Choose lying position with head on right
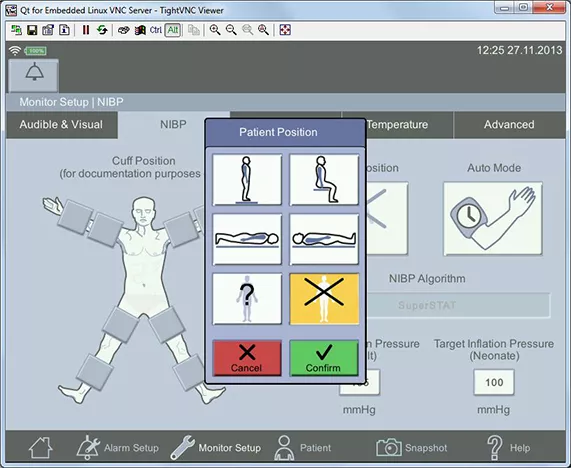Screen dimensions: 571x468 (247, 239)
